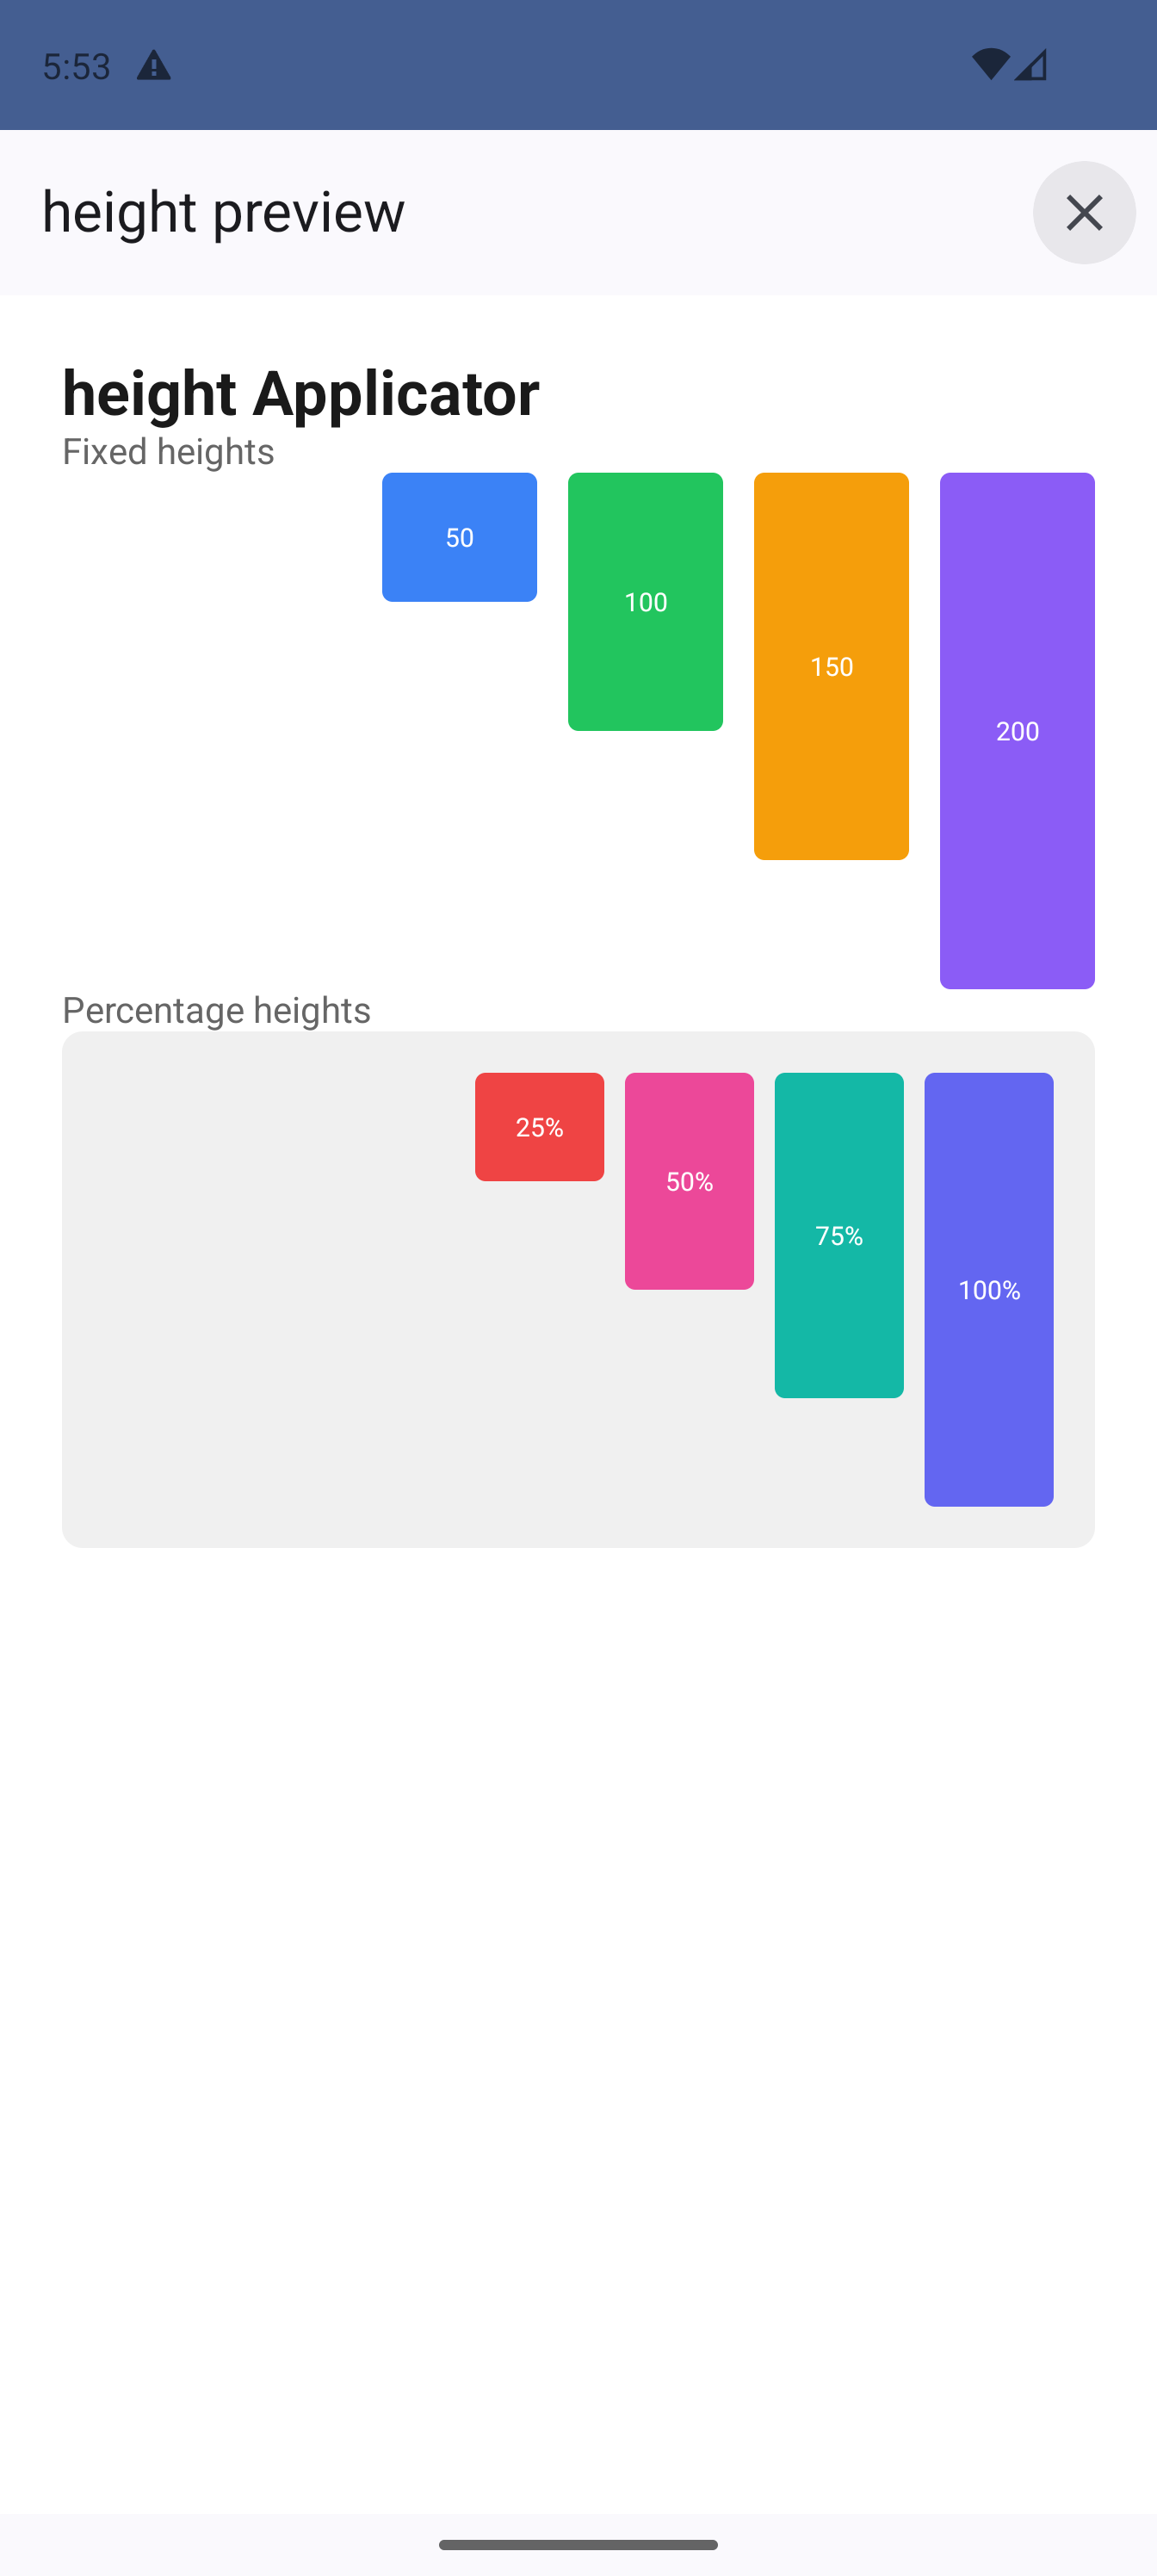1157x2576 pixels.
Task: Tap the bottom navigation gesture bar
Action: tap(578, 2544)
